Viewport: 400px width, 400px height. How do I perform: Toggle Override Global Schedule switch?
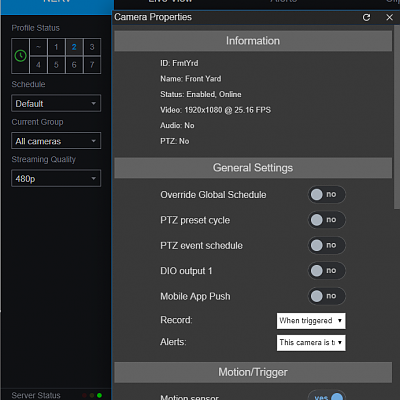point(327,194)
